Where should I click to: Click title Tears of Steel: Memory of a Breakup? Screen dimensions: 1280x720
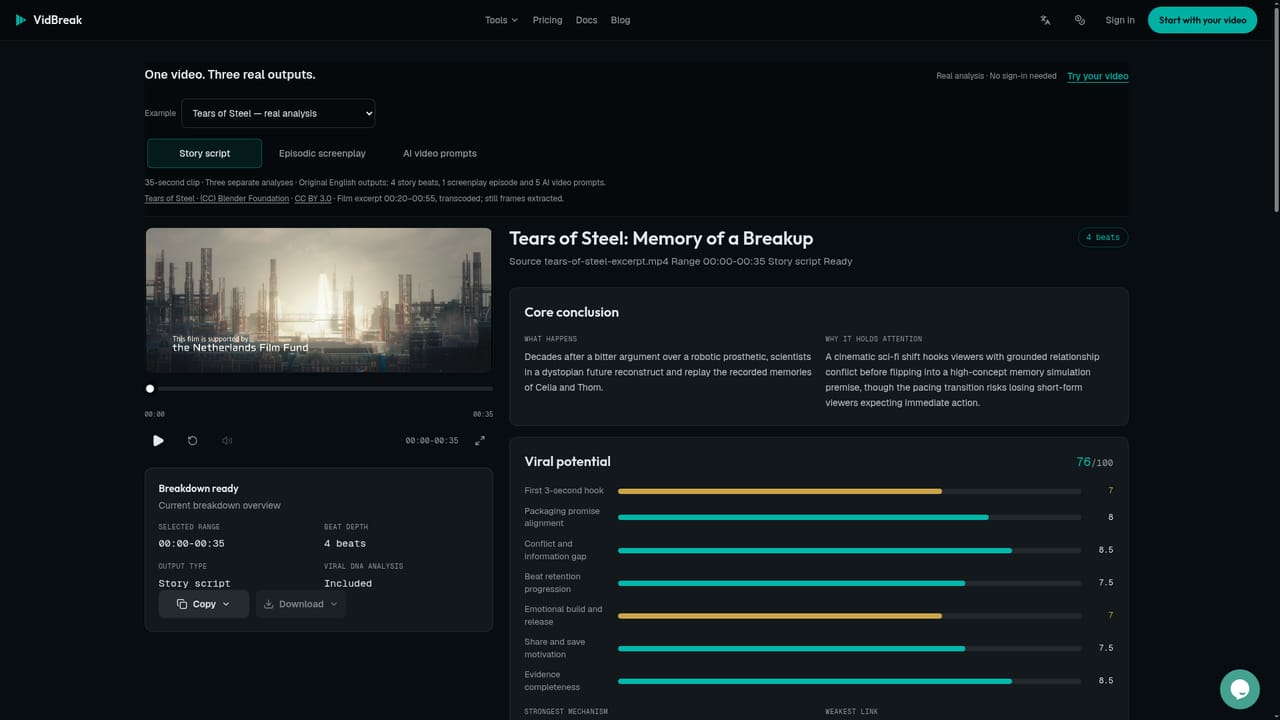tap(661, 238)
